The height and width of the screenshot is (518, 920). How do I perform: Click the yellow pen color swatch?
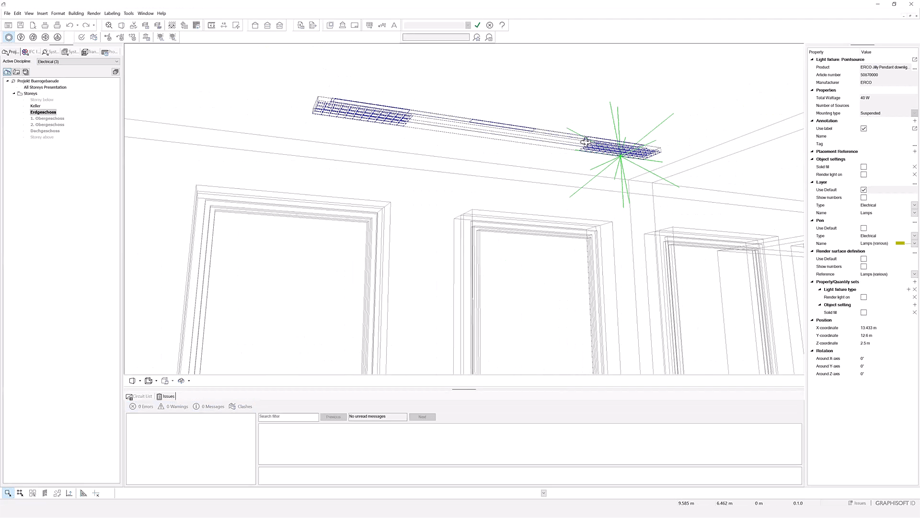[x=900, y=243]
